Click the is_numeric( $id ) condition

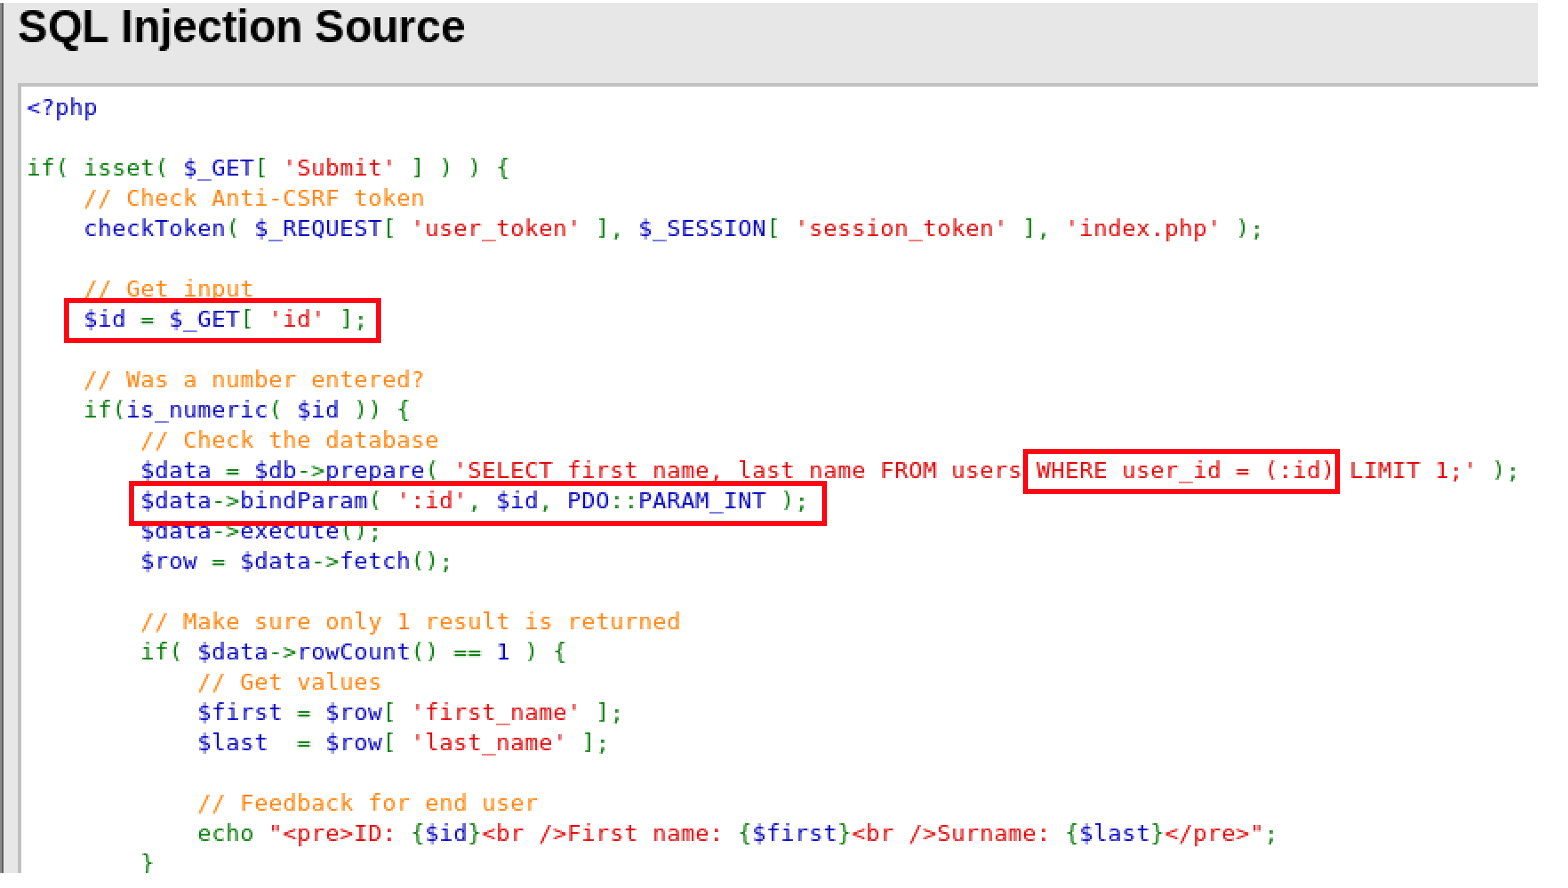click(246, 410)
